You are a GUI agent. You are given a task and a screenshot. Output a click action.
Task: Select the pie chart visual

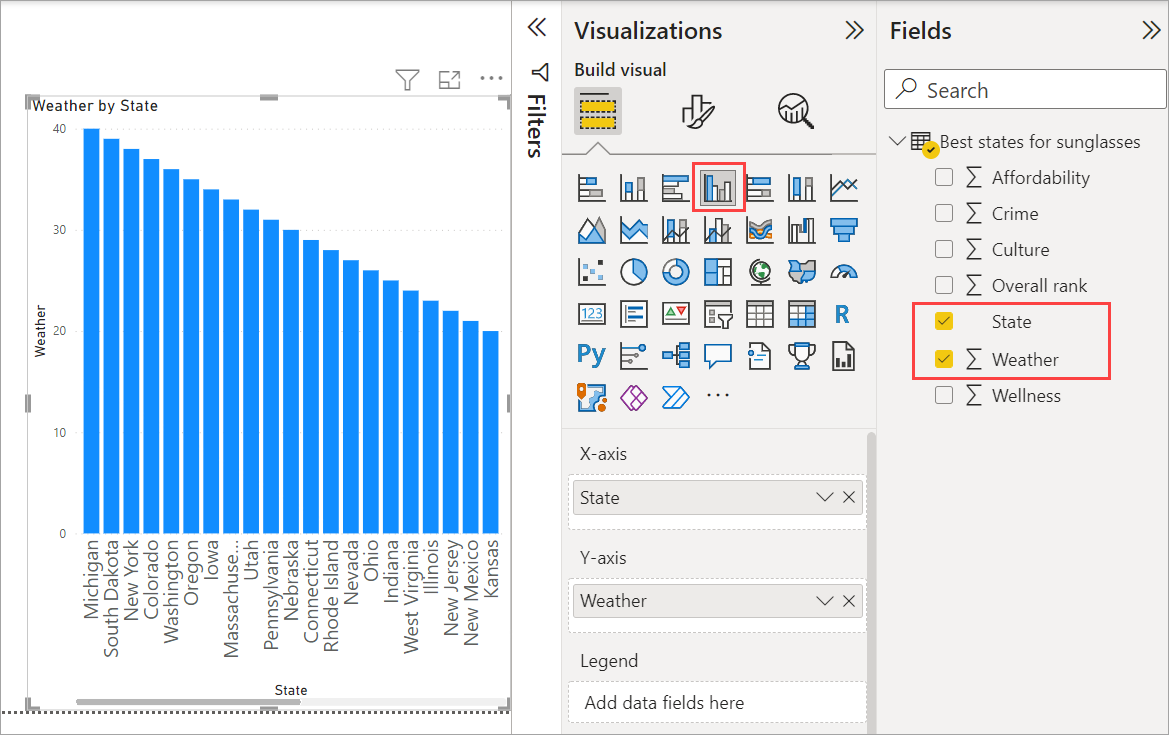pyautogui.click(x=633, y=271)
